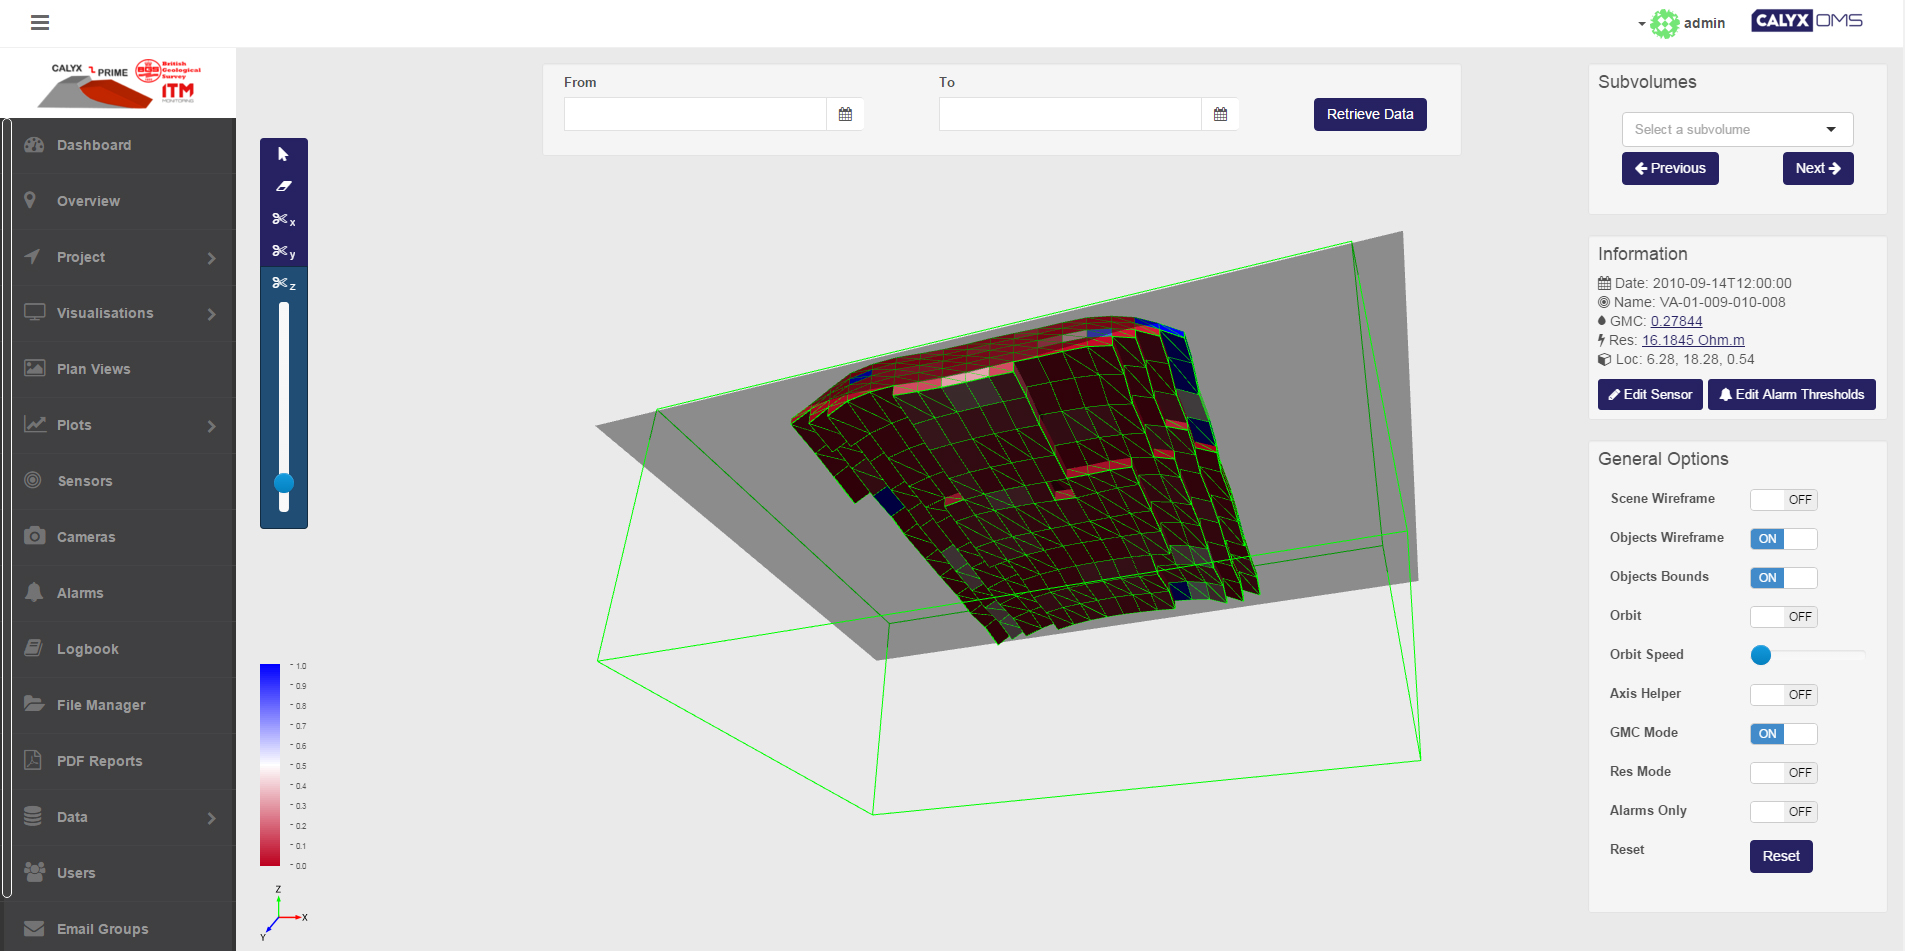
Task: Activate the Y-axis cut scissors tool
Action: 283,251
